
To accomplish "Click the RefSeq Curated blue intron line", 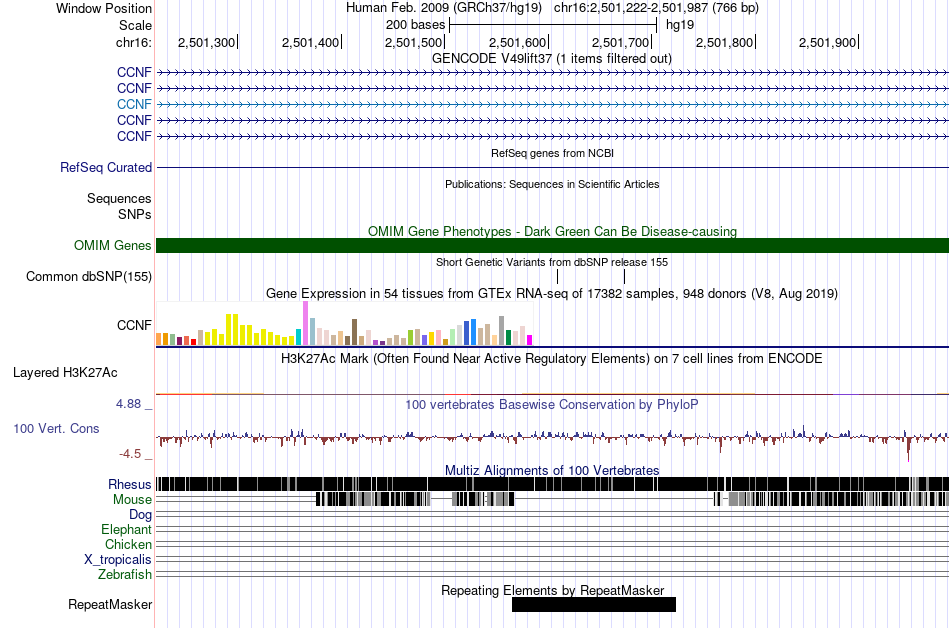I will tap(553, 167).
